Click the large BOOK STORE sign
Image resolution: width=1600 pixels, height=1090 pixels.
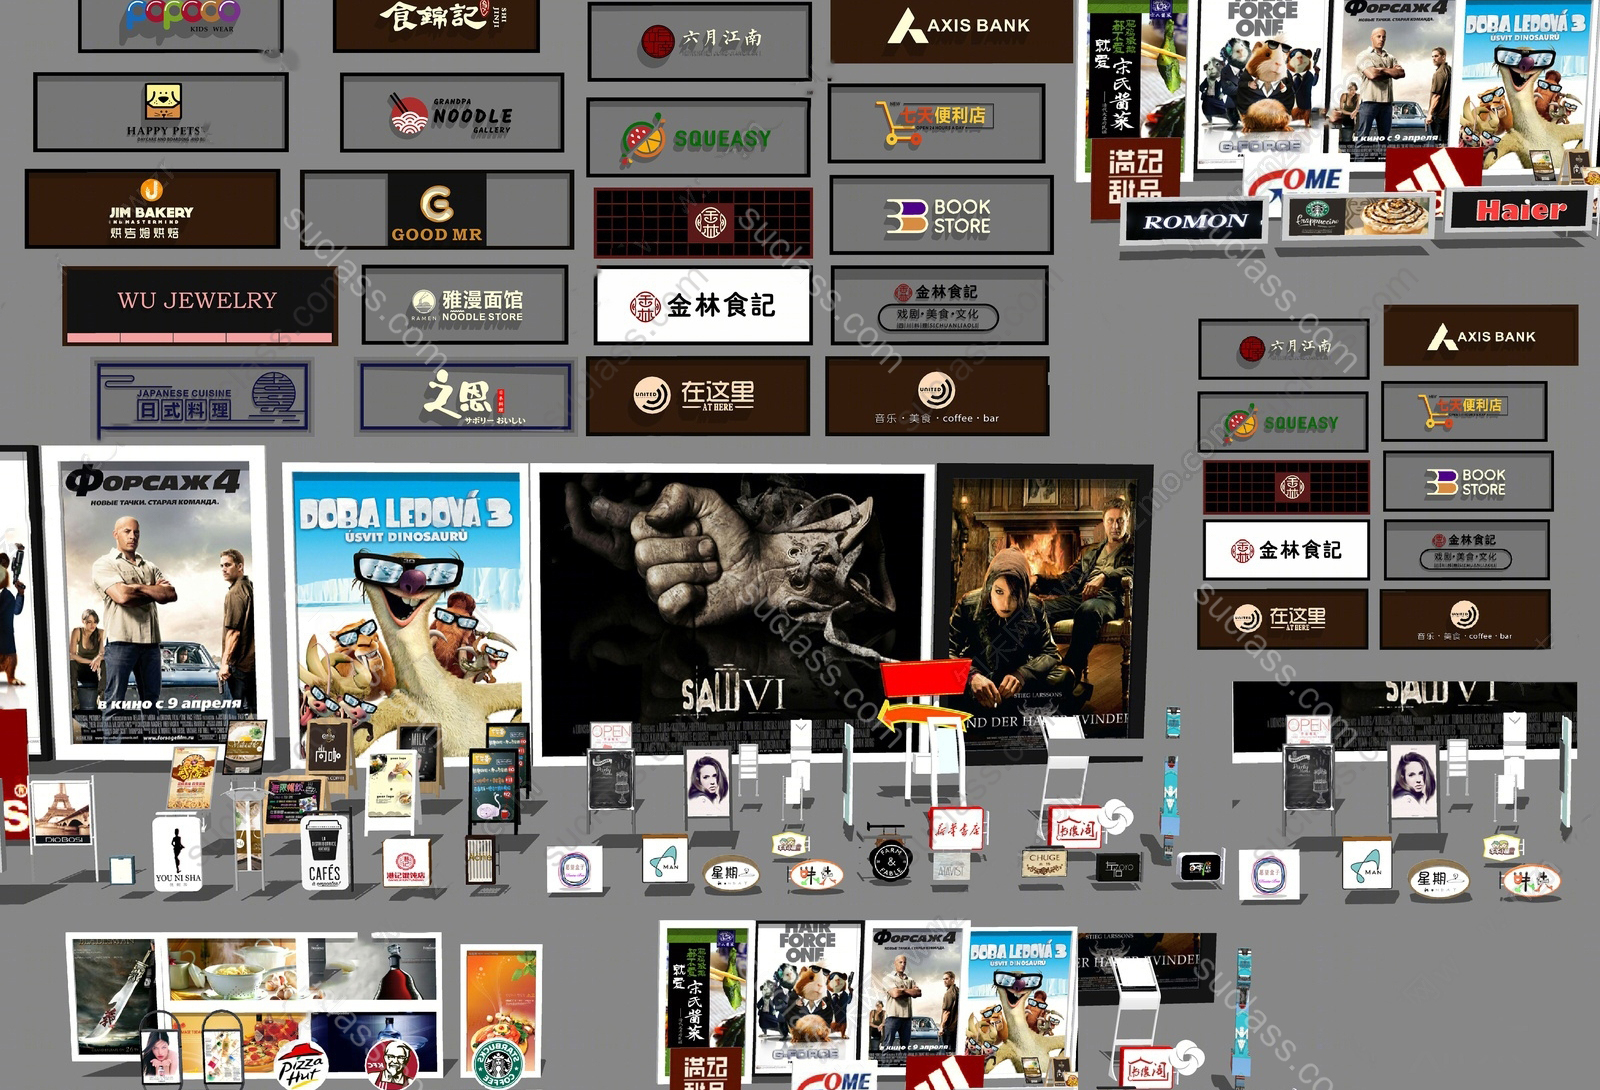(940, 216)
